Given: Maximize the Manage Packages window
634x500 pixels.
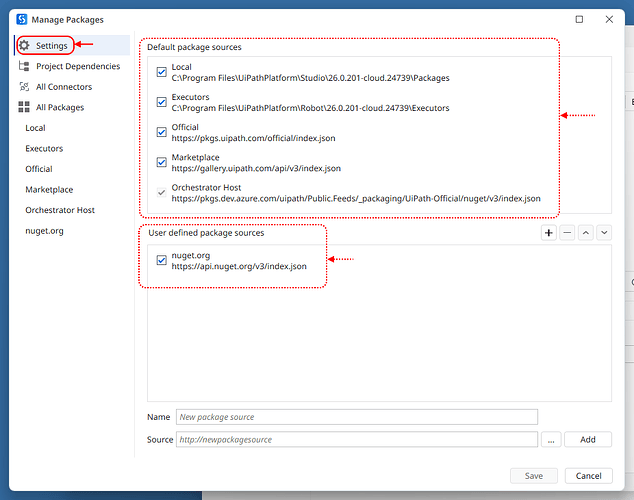Looking at the screenshot, I should click(579, 19).
